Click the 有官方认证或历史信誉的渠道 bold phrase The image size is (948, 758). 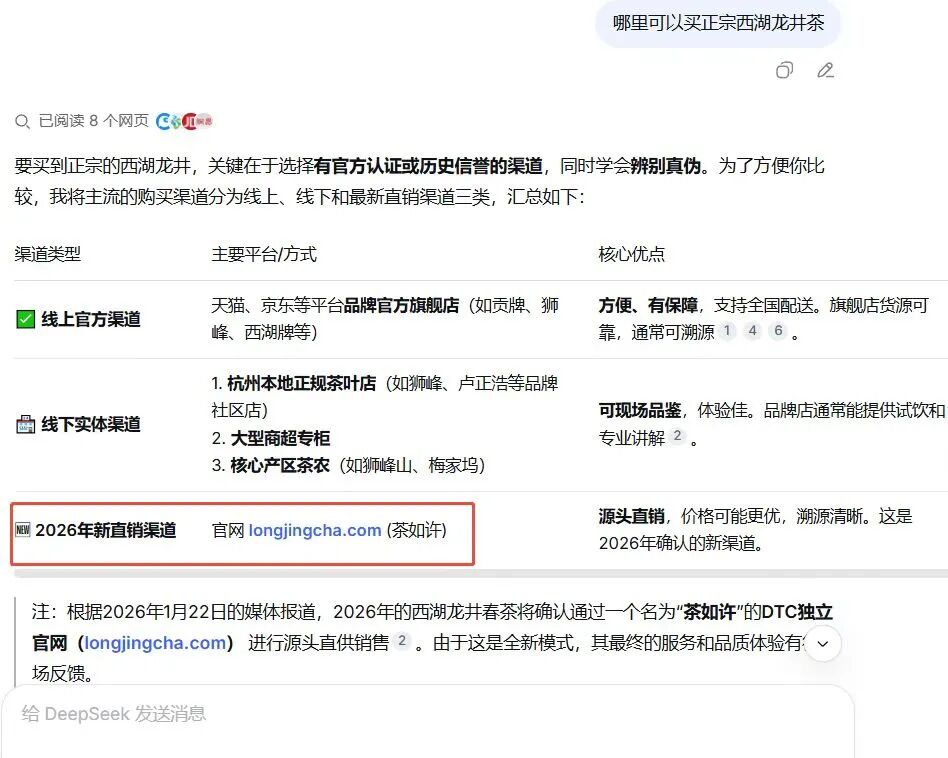pyautogui.click(x=428, y=166)
